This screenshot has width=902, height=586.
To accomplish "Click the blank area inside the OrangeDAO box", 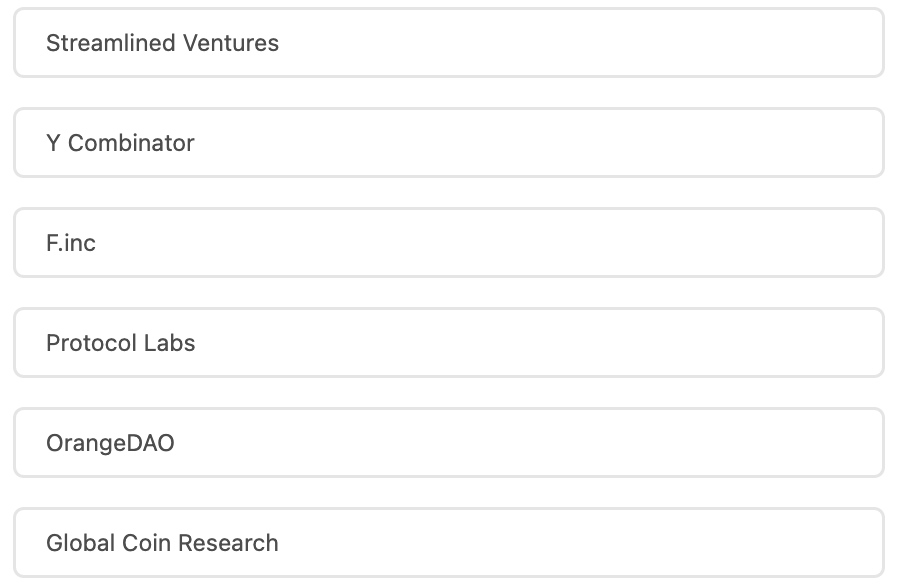I will click(x=600, y=443).
